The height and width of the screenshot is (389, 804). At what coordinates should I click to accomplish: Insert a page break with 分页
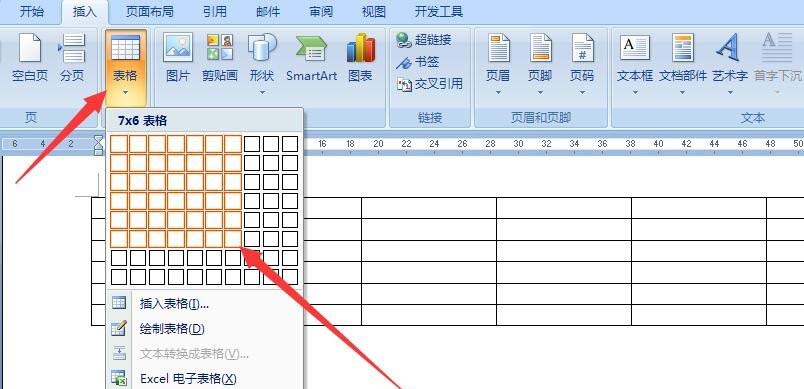72,57
